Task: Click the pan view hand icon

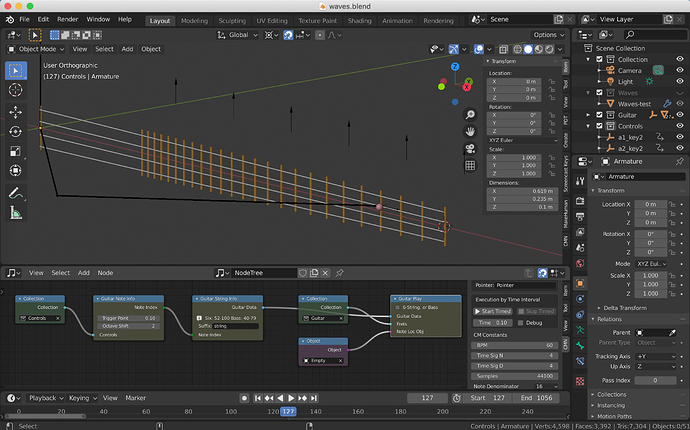Action: 470,131
